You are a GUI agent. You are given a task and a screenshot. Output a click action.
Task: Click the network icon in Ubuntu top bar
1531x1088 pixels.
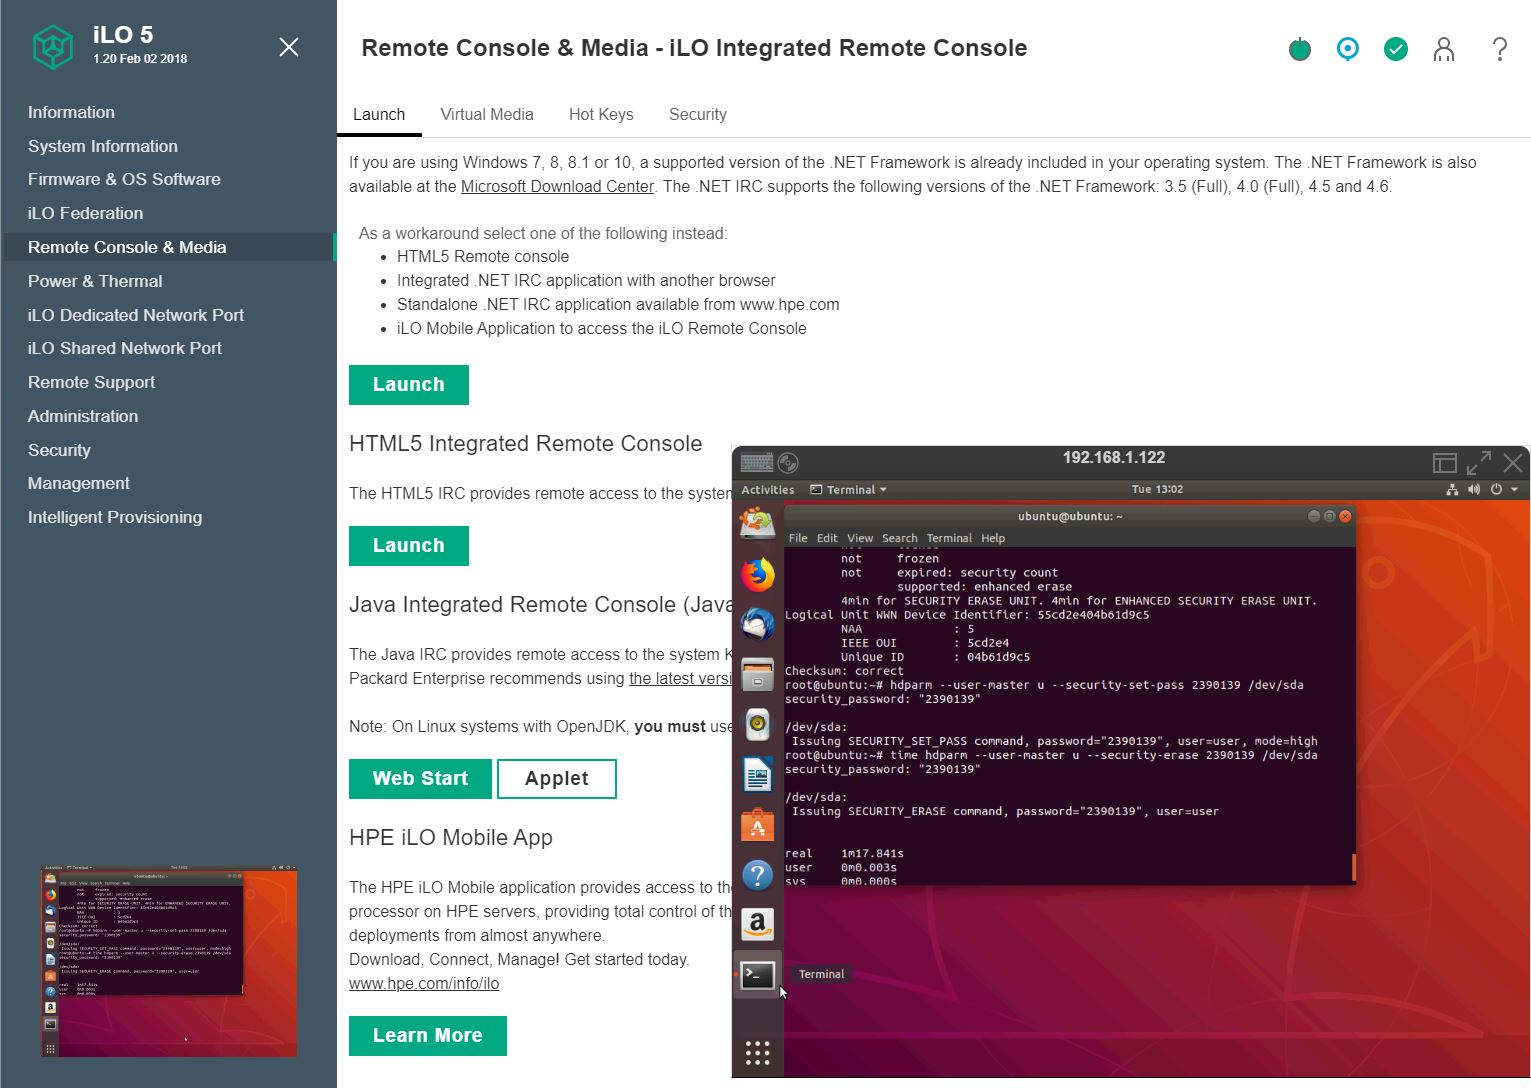pyautogui.click(x=1452, y=490)
